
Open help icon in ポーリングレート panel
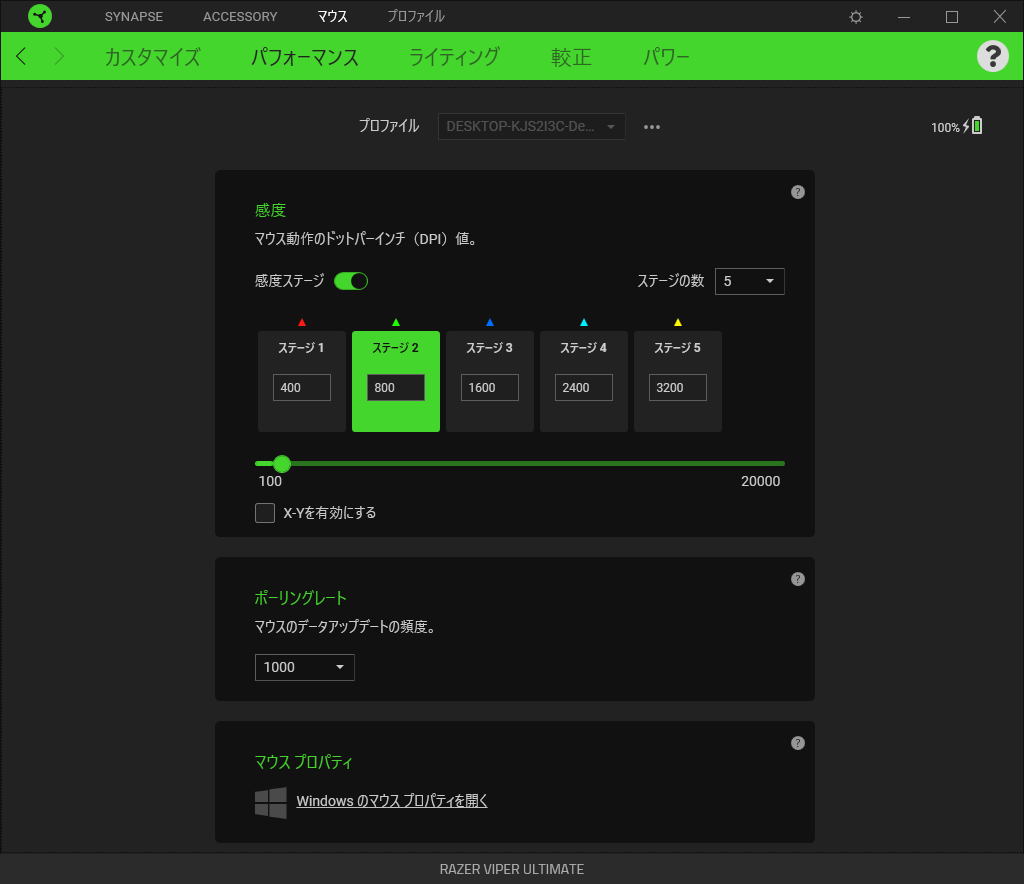pos(797,579)
